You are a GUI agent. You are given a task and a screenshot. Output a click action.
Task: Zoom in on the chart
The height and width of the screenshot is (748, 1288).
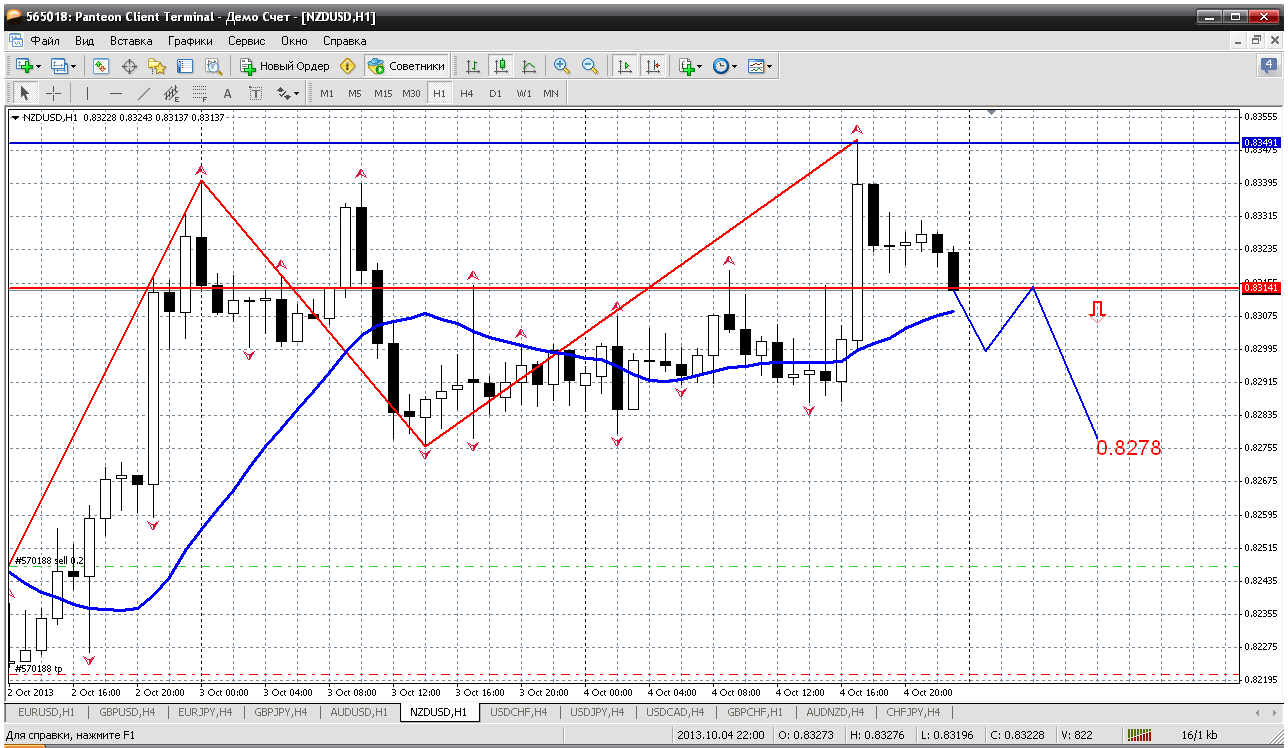[x=562, y=66]
